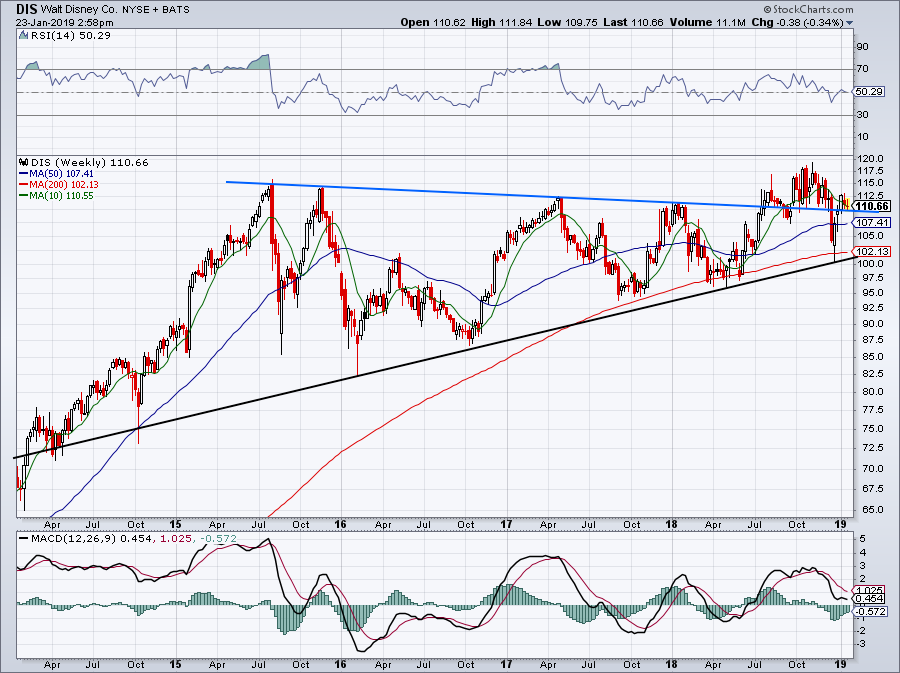
Task: Select the MA(10) 110.55 legend entry
Action: [x=56, y=196]
